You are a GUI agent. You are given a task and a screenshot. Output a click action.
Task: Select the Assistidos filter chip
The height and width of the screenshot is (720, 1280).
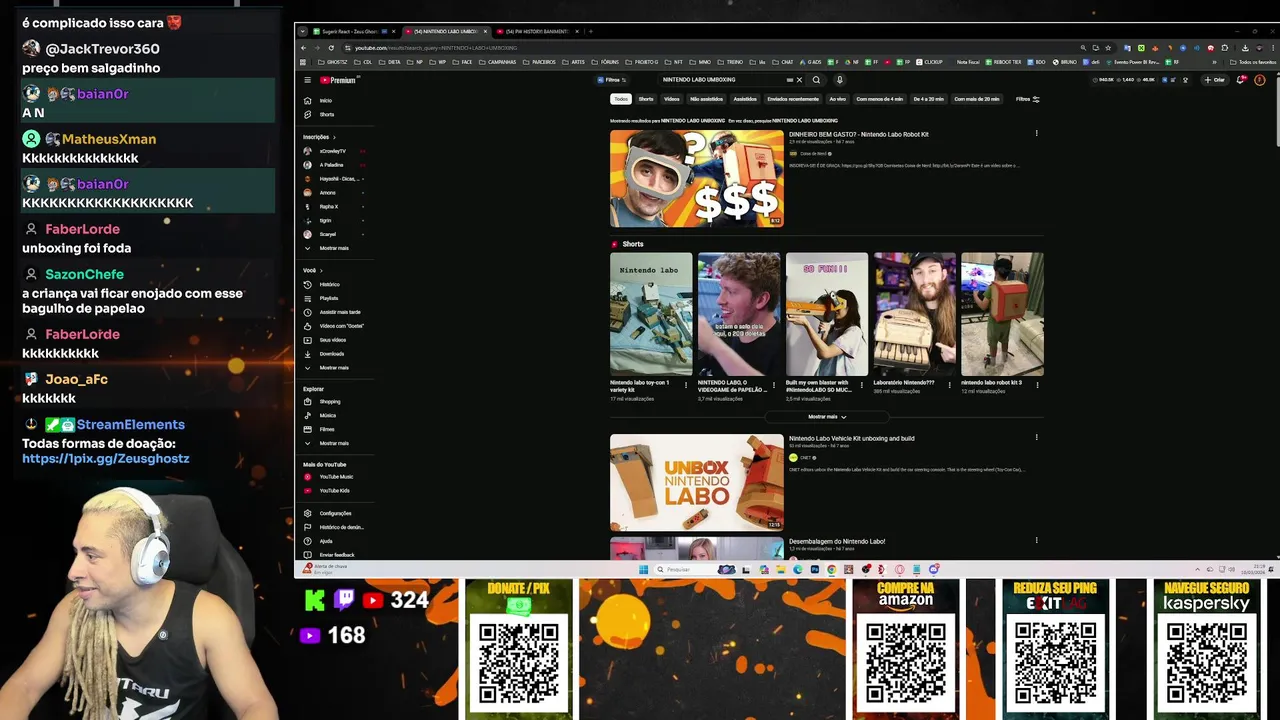[x=745, y=99]
